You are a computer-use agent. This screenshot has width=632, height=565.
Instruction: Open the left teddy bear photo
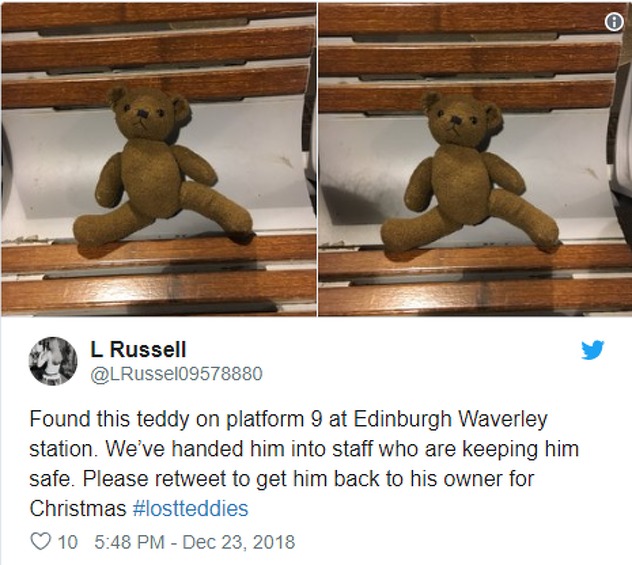pos(158,159)
